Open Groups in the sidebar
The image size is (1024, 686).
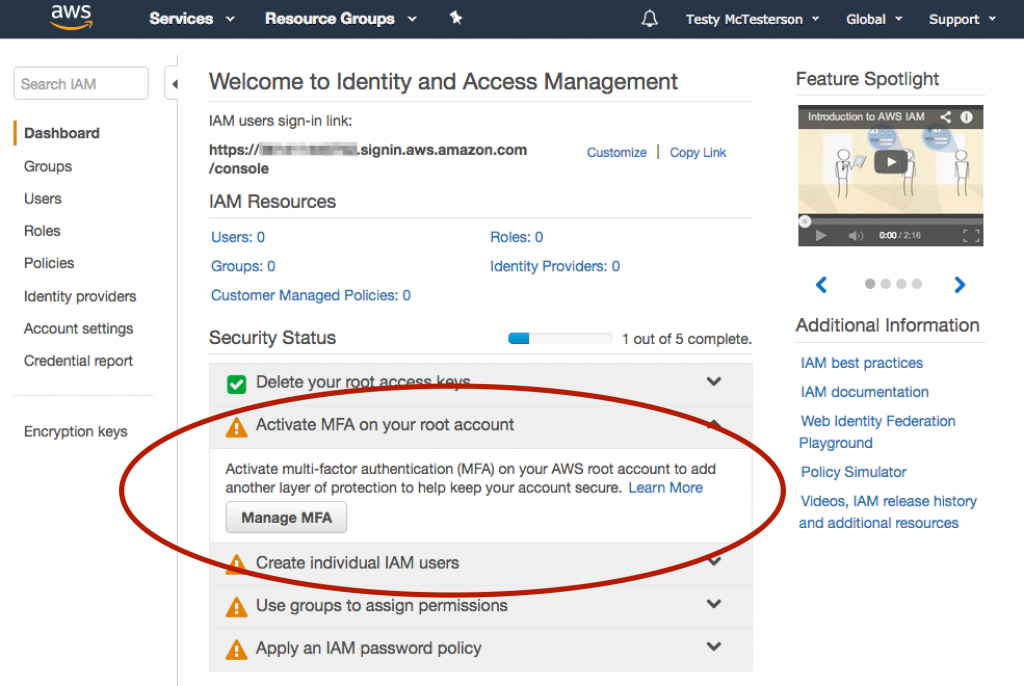point(48,167)
